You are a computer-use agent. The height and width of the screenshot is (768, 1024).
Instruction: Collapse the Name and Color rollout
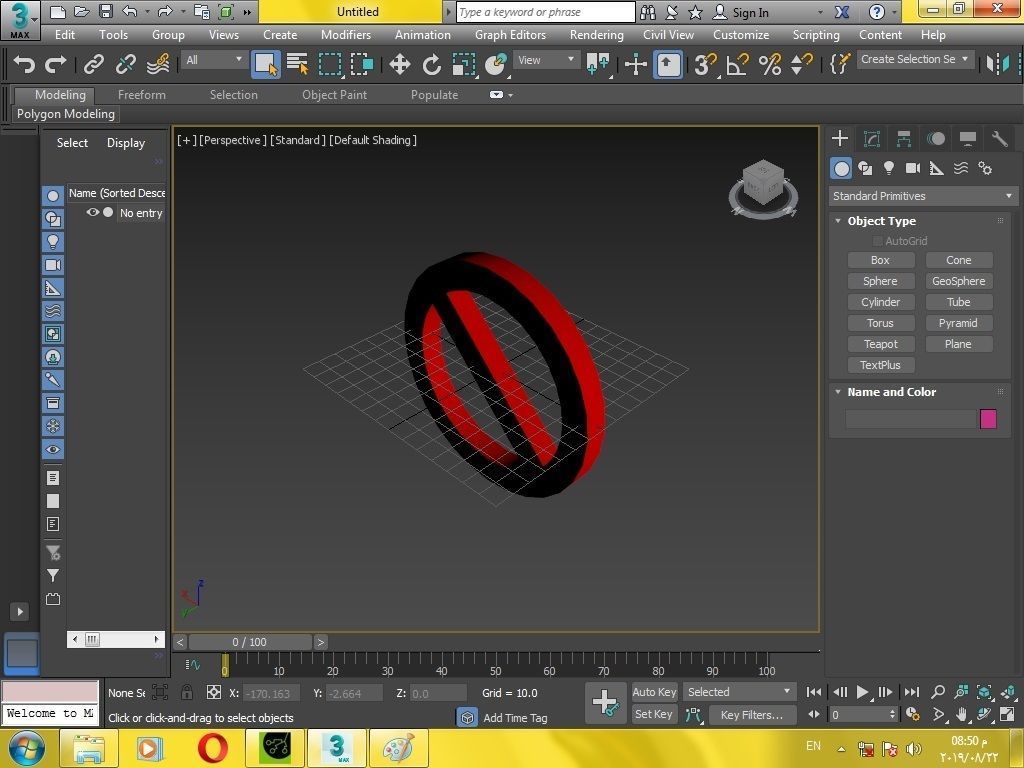[x=838, y=392]
